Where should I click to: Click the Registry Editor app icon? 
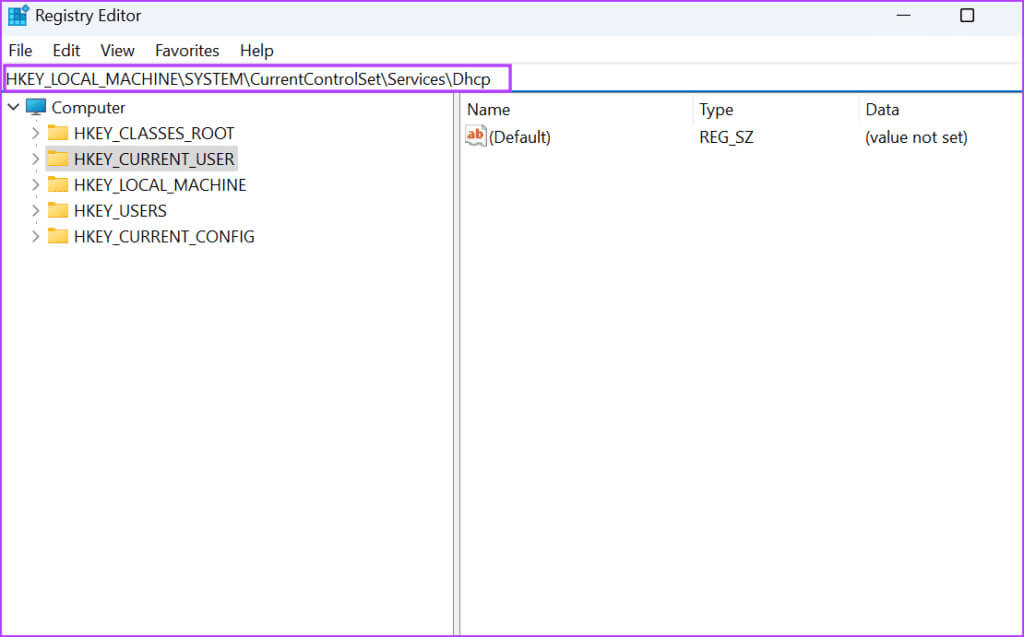(18, 15)
